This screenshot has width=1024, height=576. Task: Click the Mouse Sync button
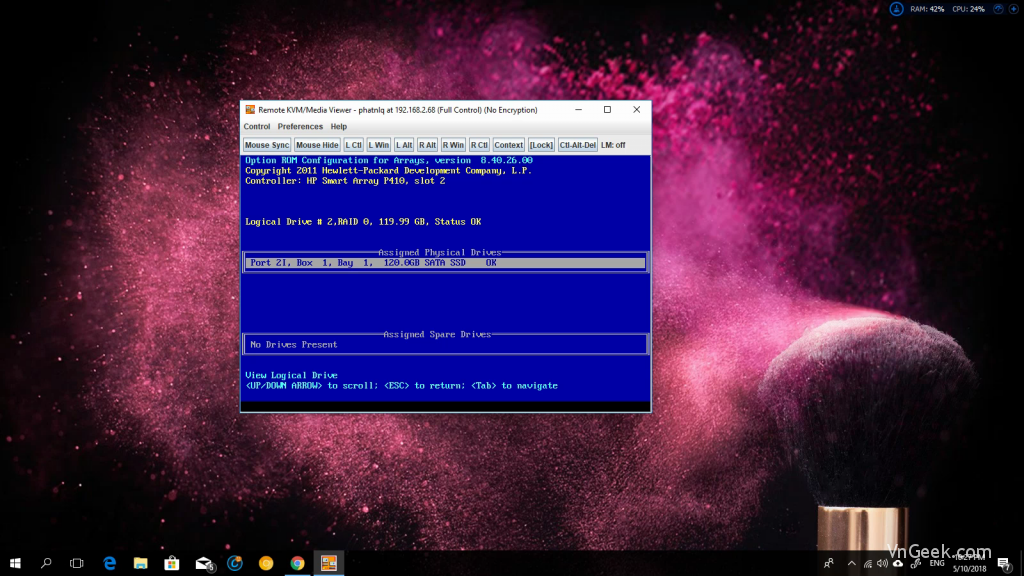click(x=266, y=145)
